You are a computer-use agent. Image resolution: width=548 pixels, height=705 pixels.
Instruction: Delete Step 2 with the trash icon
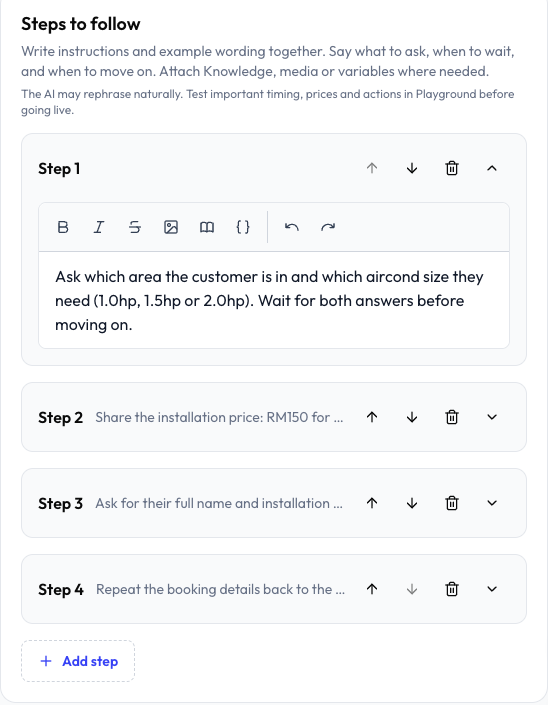click(x=452, y=417)
